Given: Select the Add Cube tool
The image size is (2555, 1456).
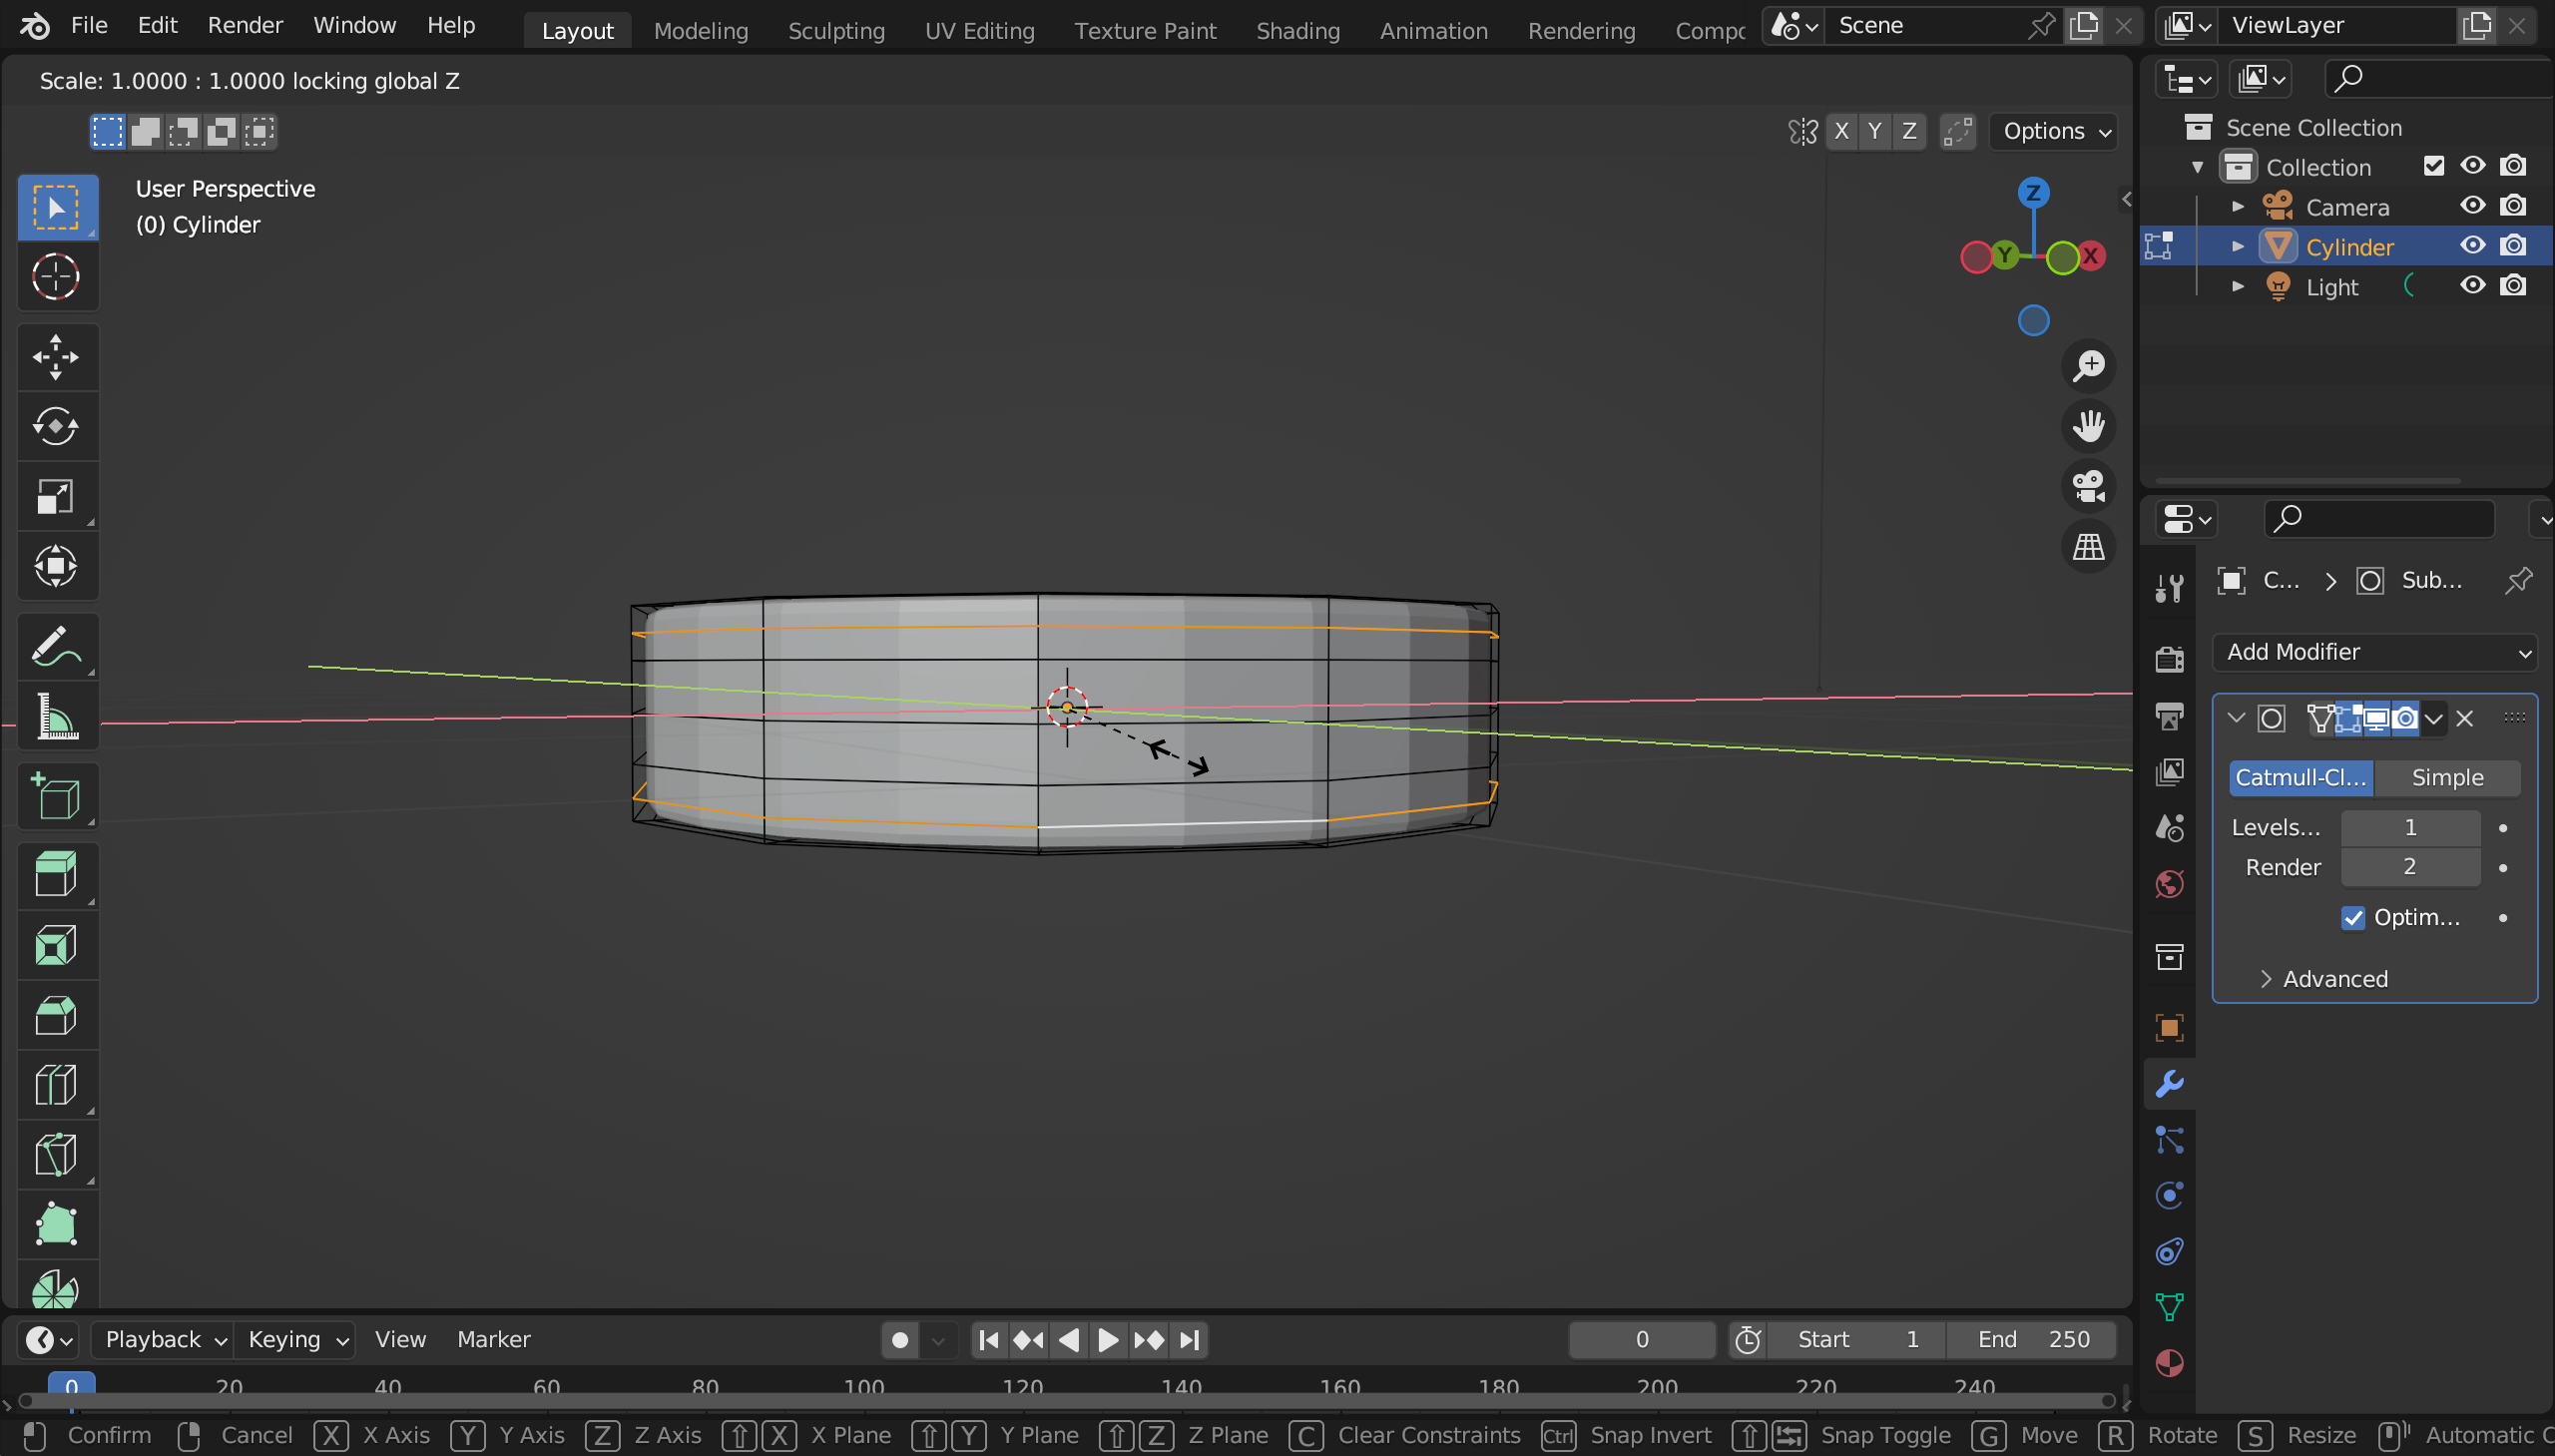Looking at the screenshot, I should 57,797.
